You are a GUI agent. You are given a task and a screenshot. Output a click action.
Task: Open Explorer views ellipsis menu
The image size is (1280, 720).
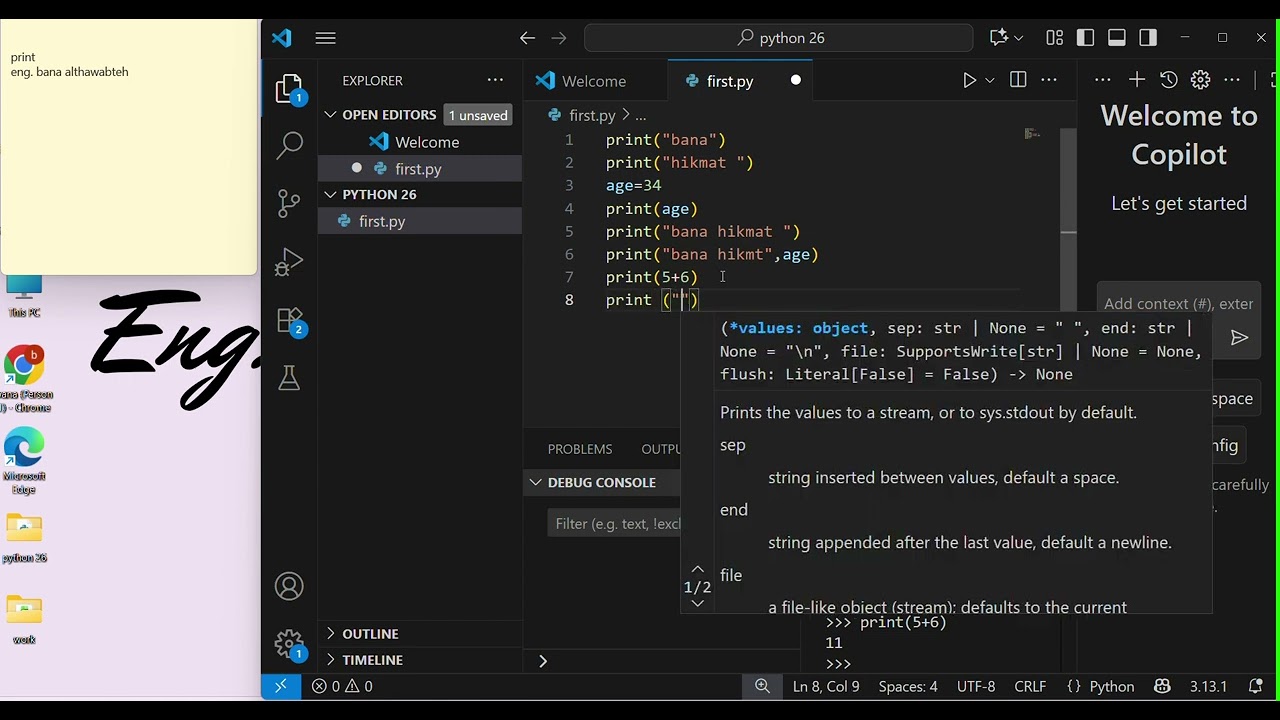(x=495, y=80)
